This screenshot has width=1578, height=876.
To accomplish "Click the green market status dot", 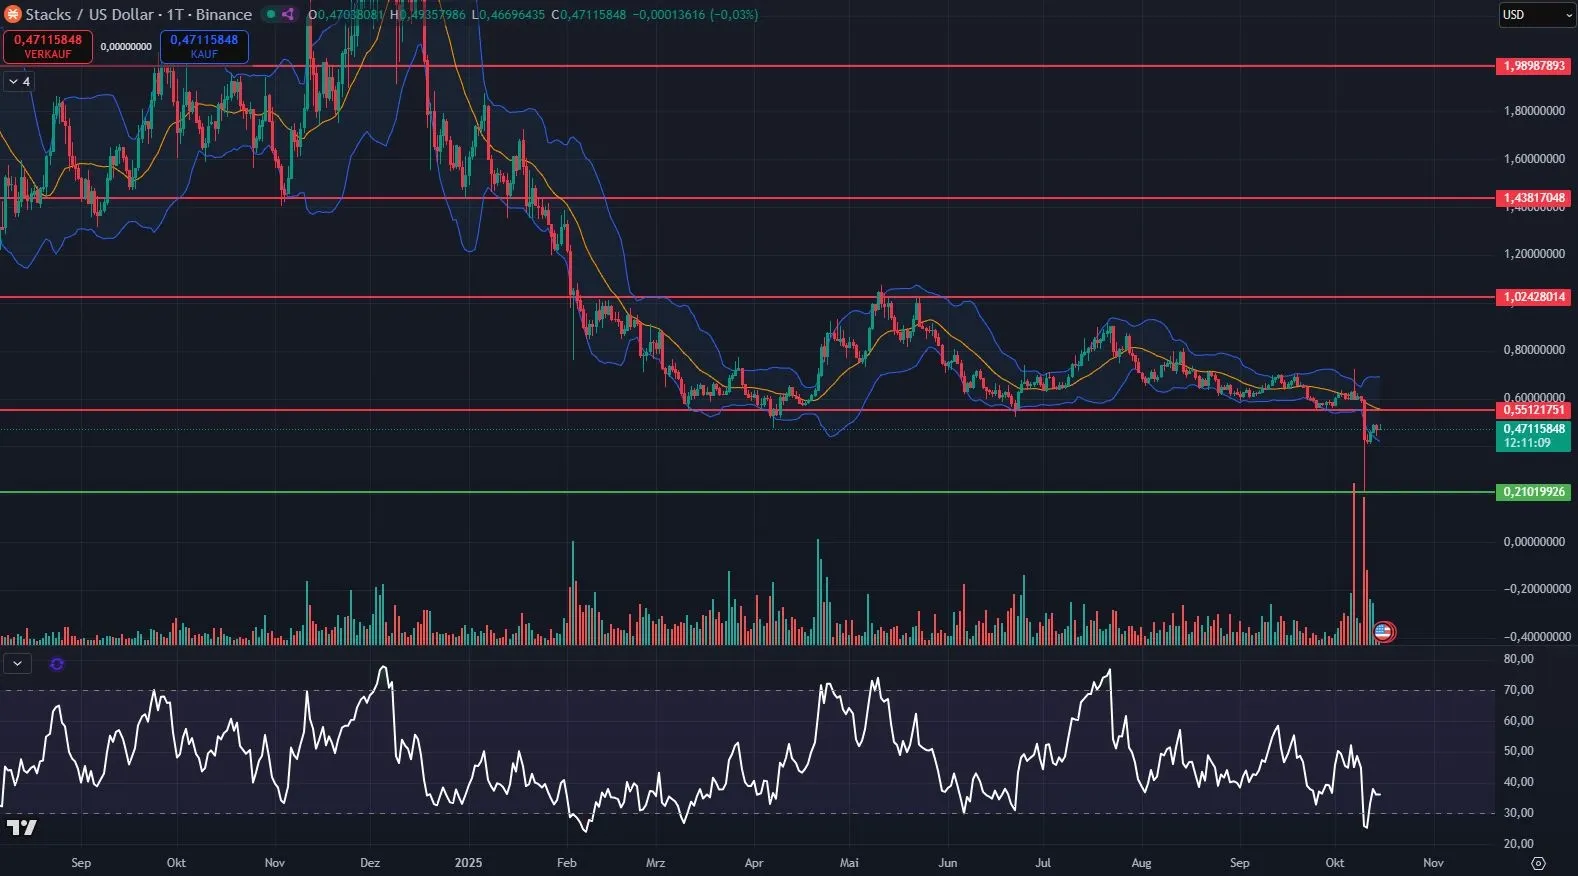I will tap(270, 14).
